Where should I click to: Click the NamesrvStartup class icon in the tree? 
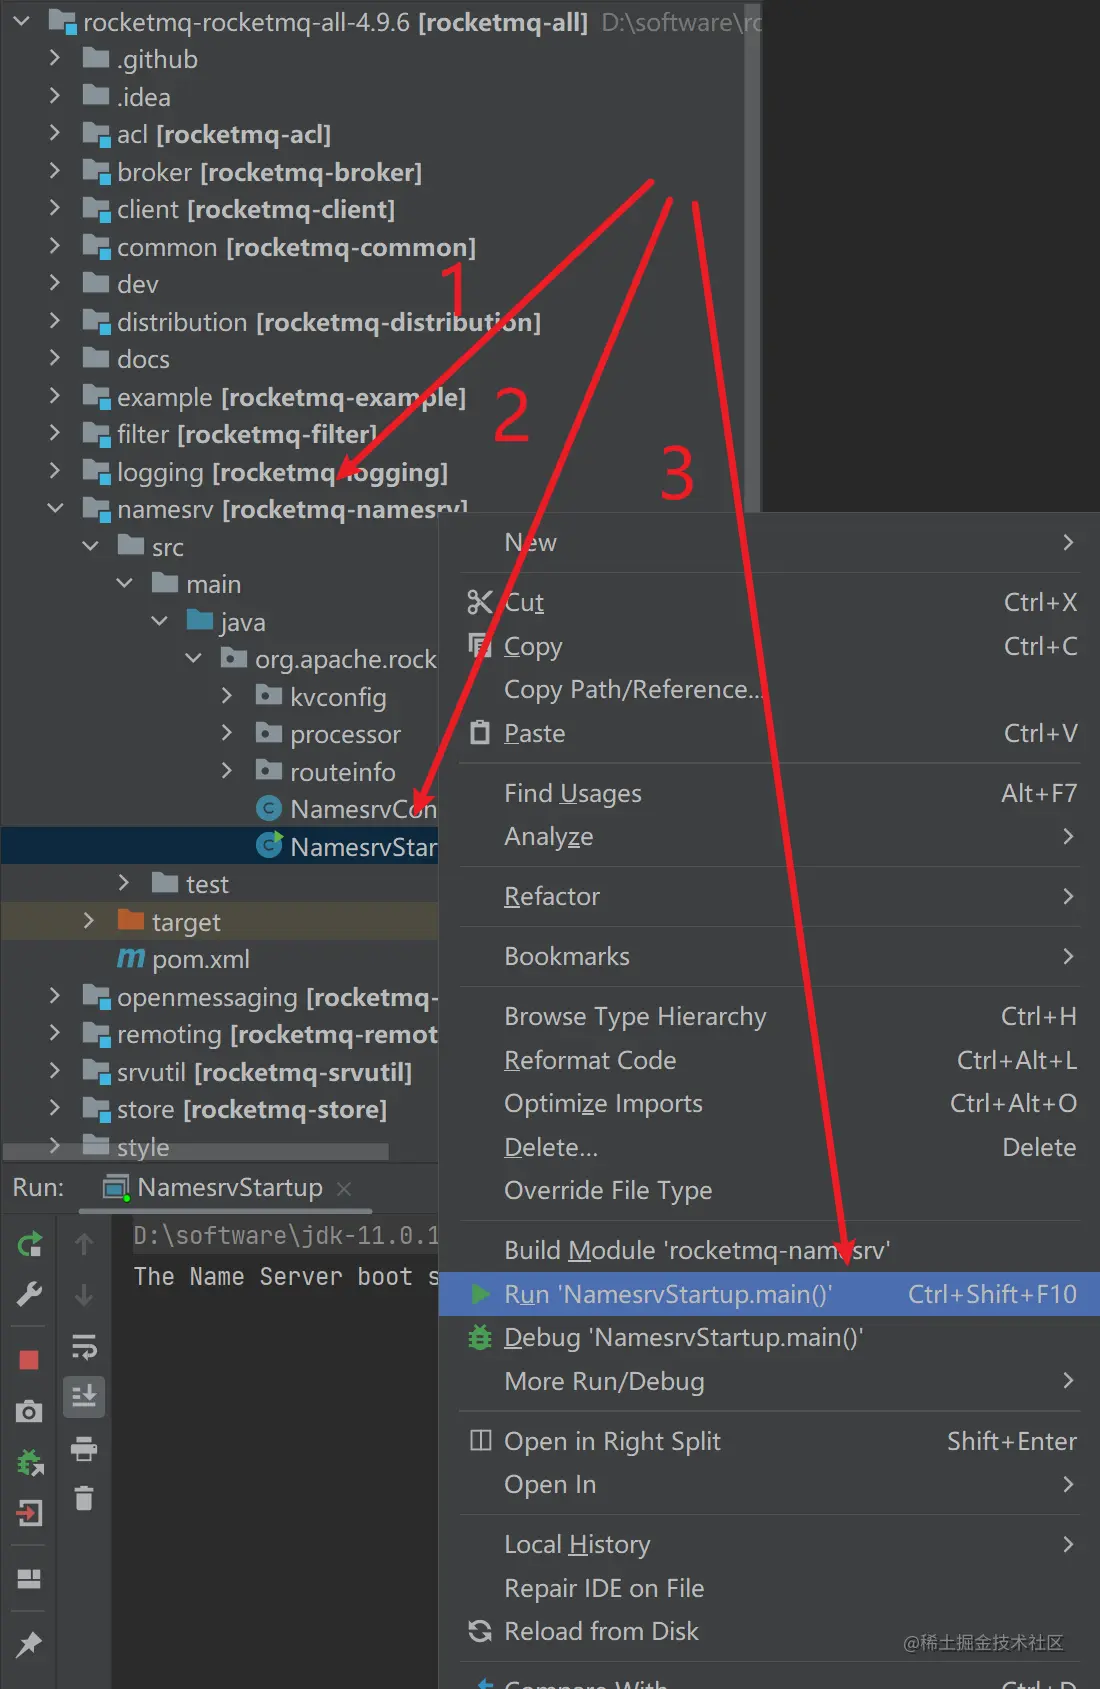[x=270, y=846]
